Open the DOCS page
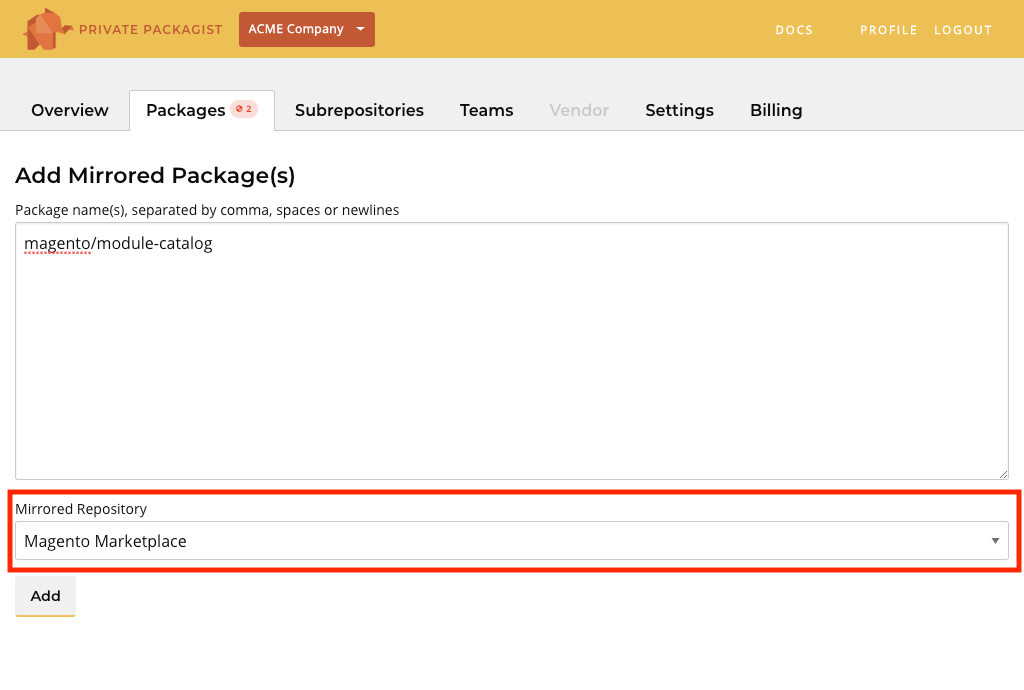The width and height of the screenshot is (1024, 690). click(x=794, y=30)
